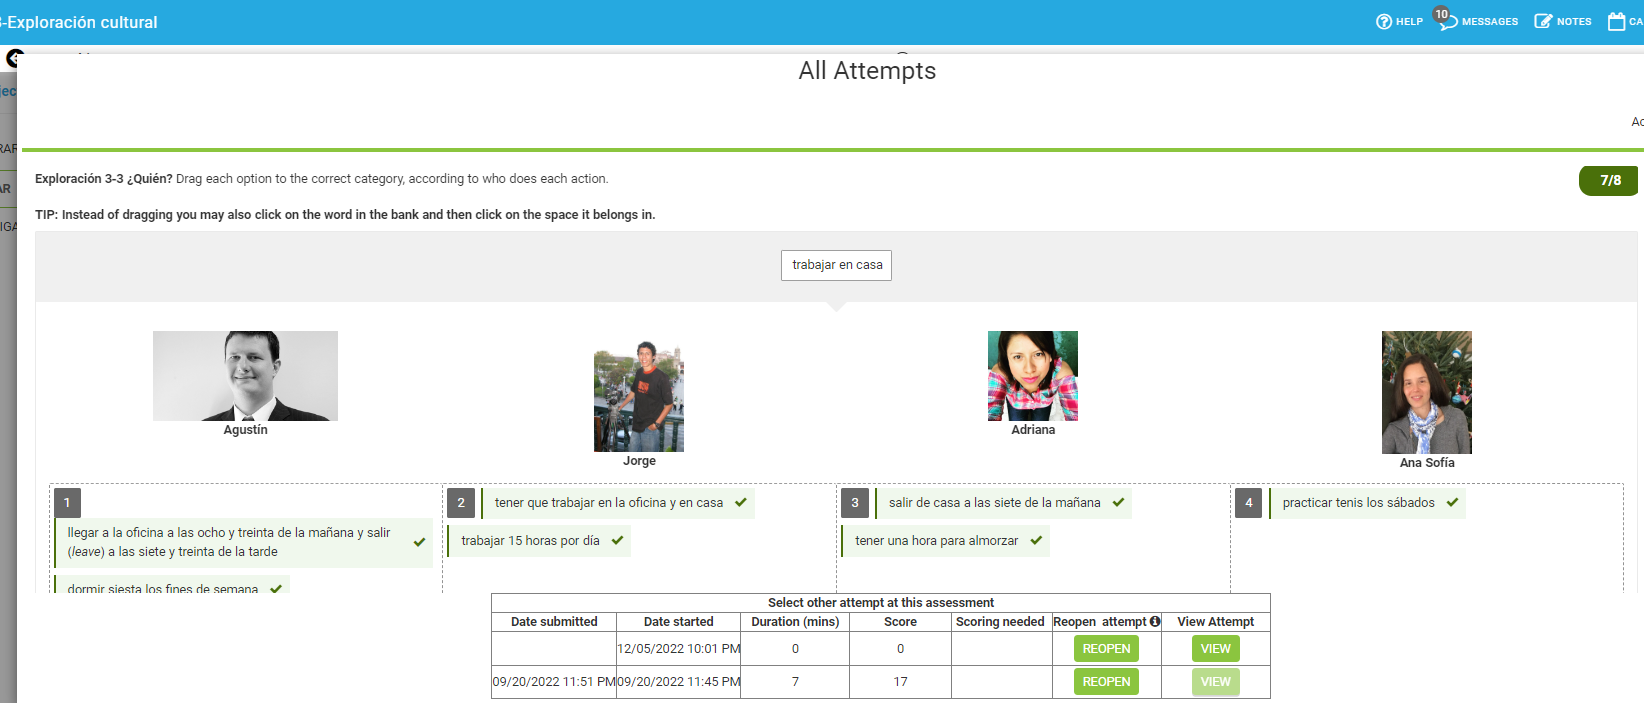Viewport: 1644px width, 703px height.
Task: Open the Notes pencil icon
Action: (x=1543, y=21)
